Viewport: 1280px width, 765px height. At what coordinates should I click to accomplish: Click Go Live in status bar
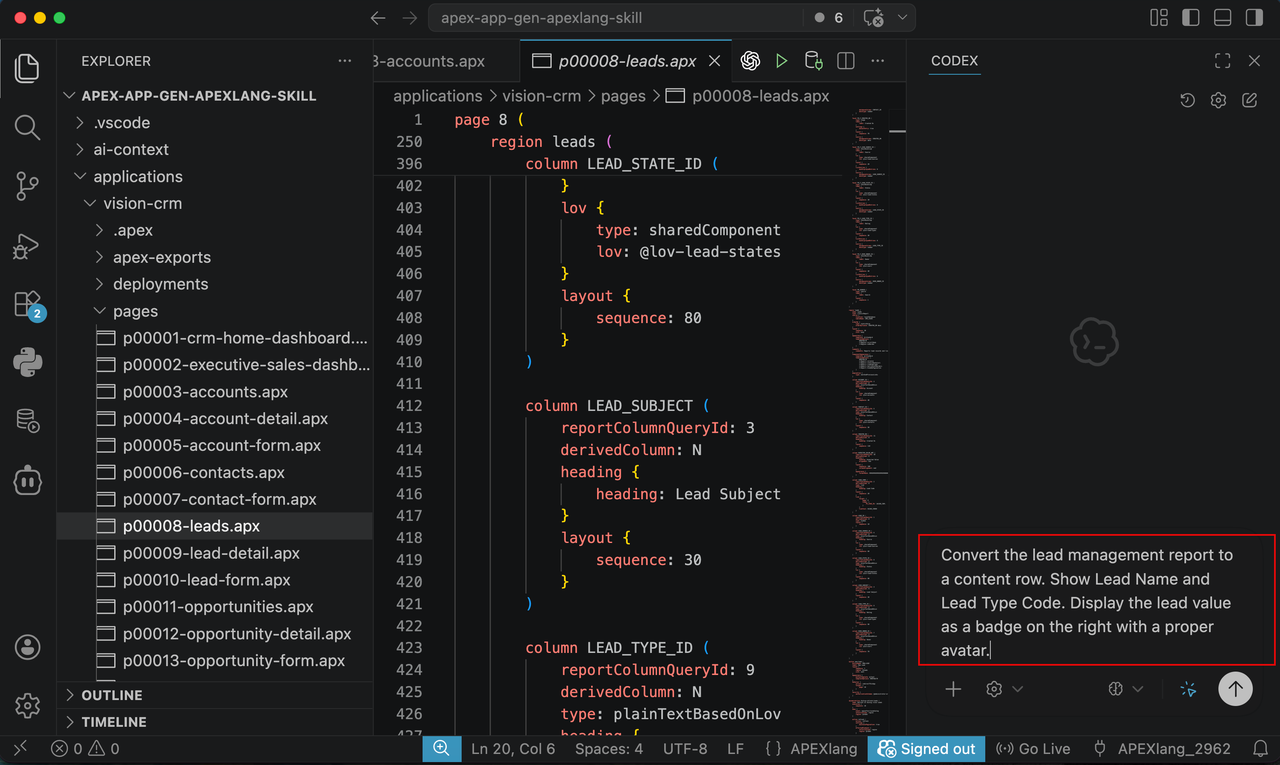point(1034,749)
